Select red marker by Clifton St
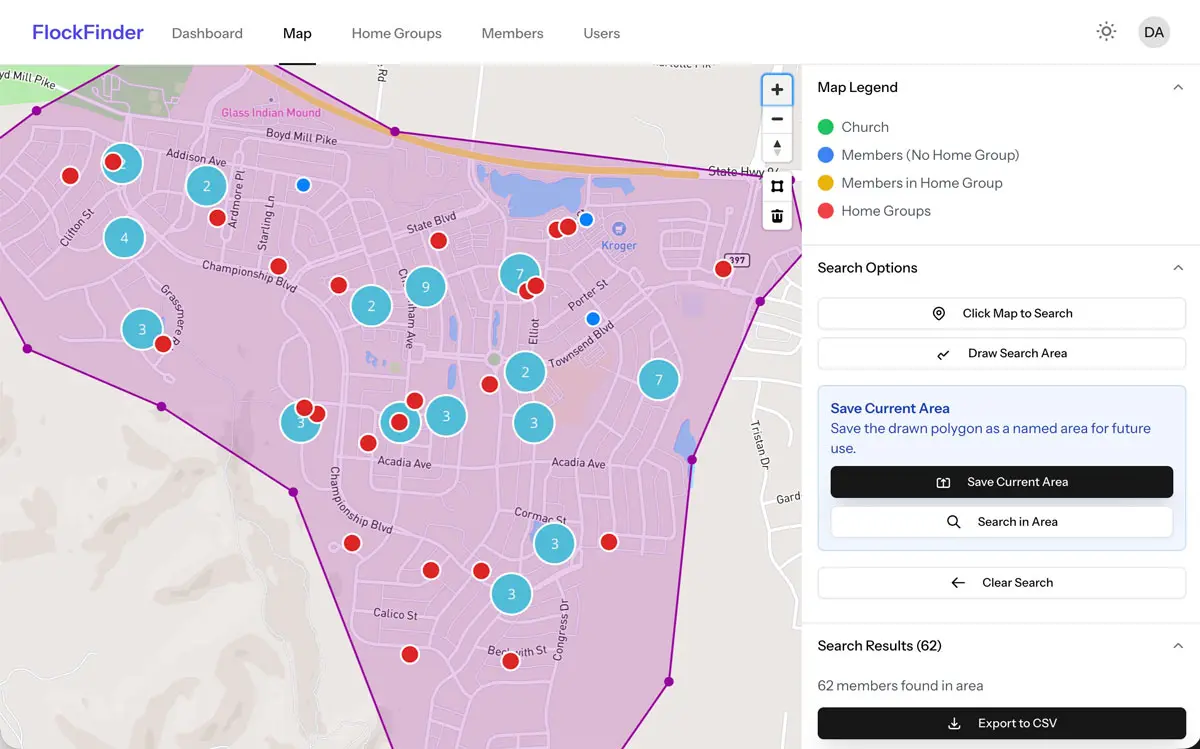 tap(70, 176)
